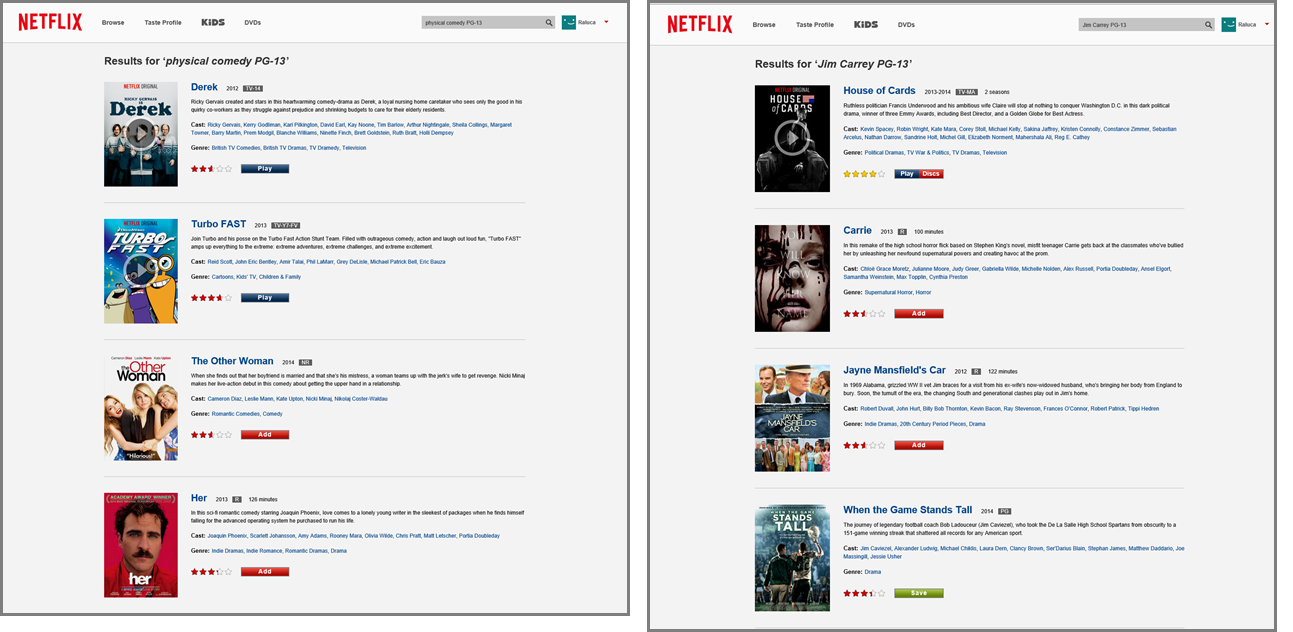The image size is (1293, 632).
Task: Click the play overlay on the Turbo FAST poster
Action: 141,270
